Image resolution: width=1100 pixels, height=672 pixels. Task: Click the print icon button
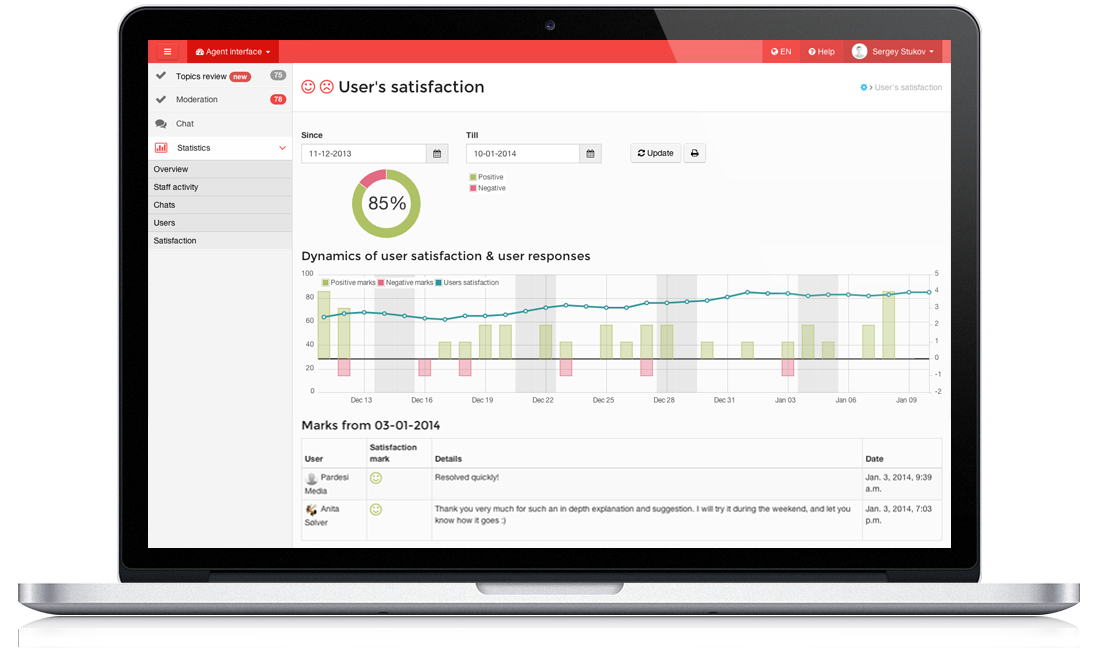pyautogui.click(x=695, y=153)
